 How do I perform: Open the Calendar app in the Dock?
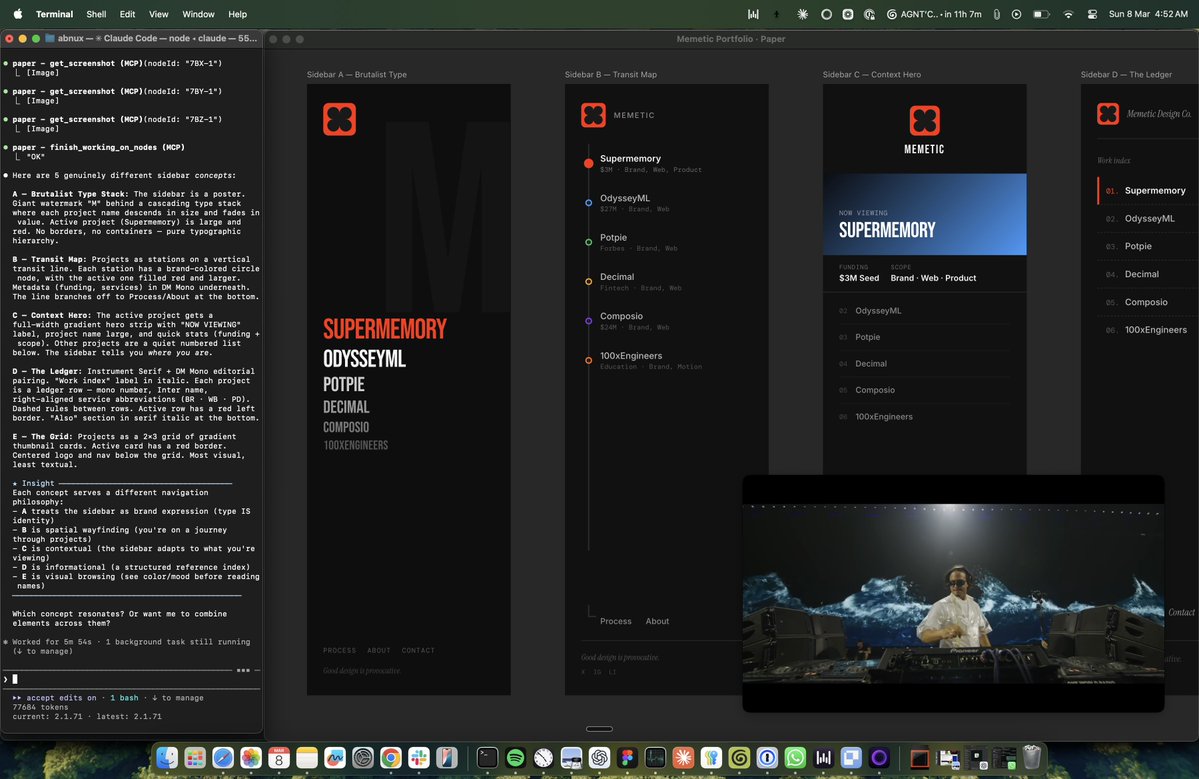tap(279, 758)
